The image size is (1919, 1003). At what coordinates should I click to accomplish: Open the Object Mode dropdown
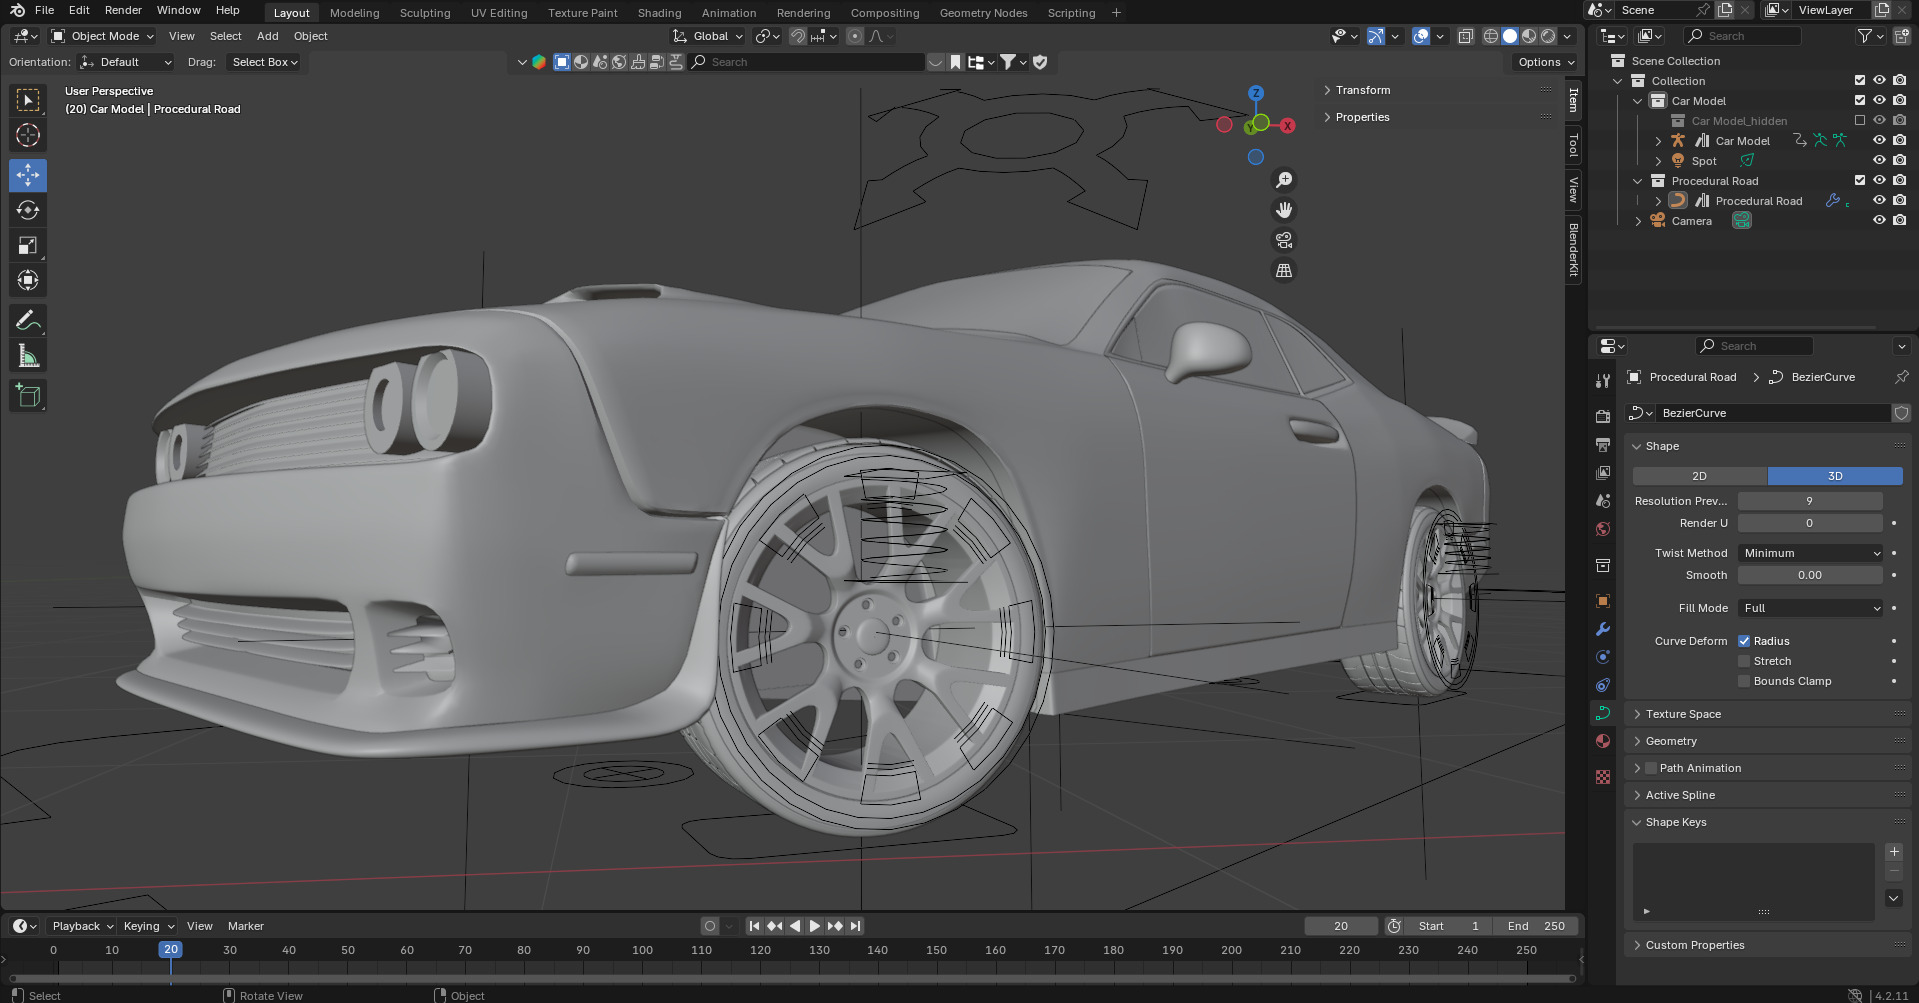pyautogui.click(x=103, y=36)
